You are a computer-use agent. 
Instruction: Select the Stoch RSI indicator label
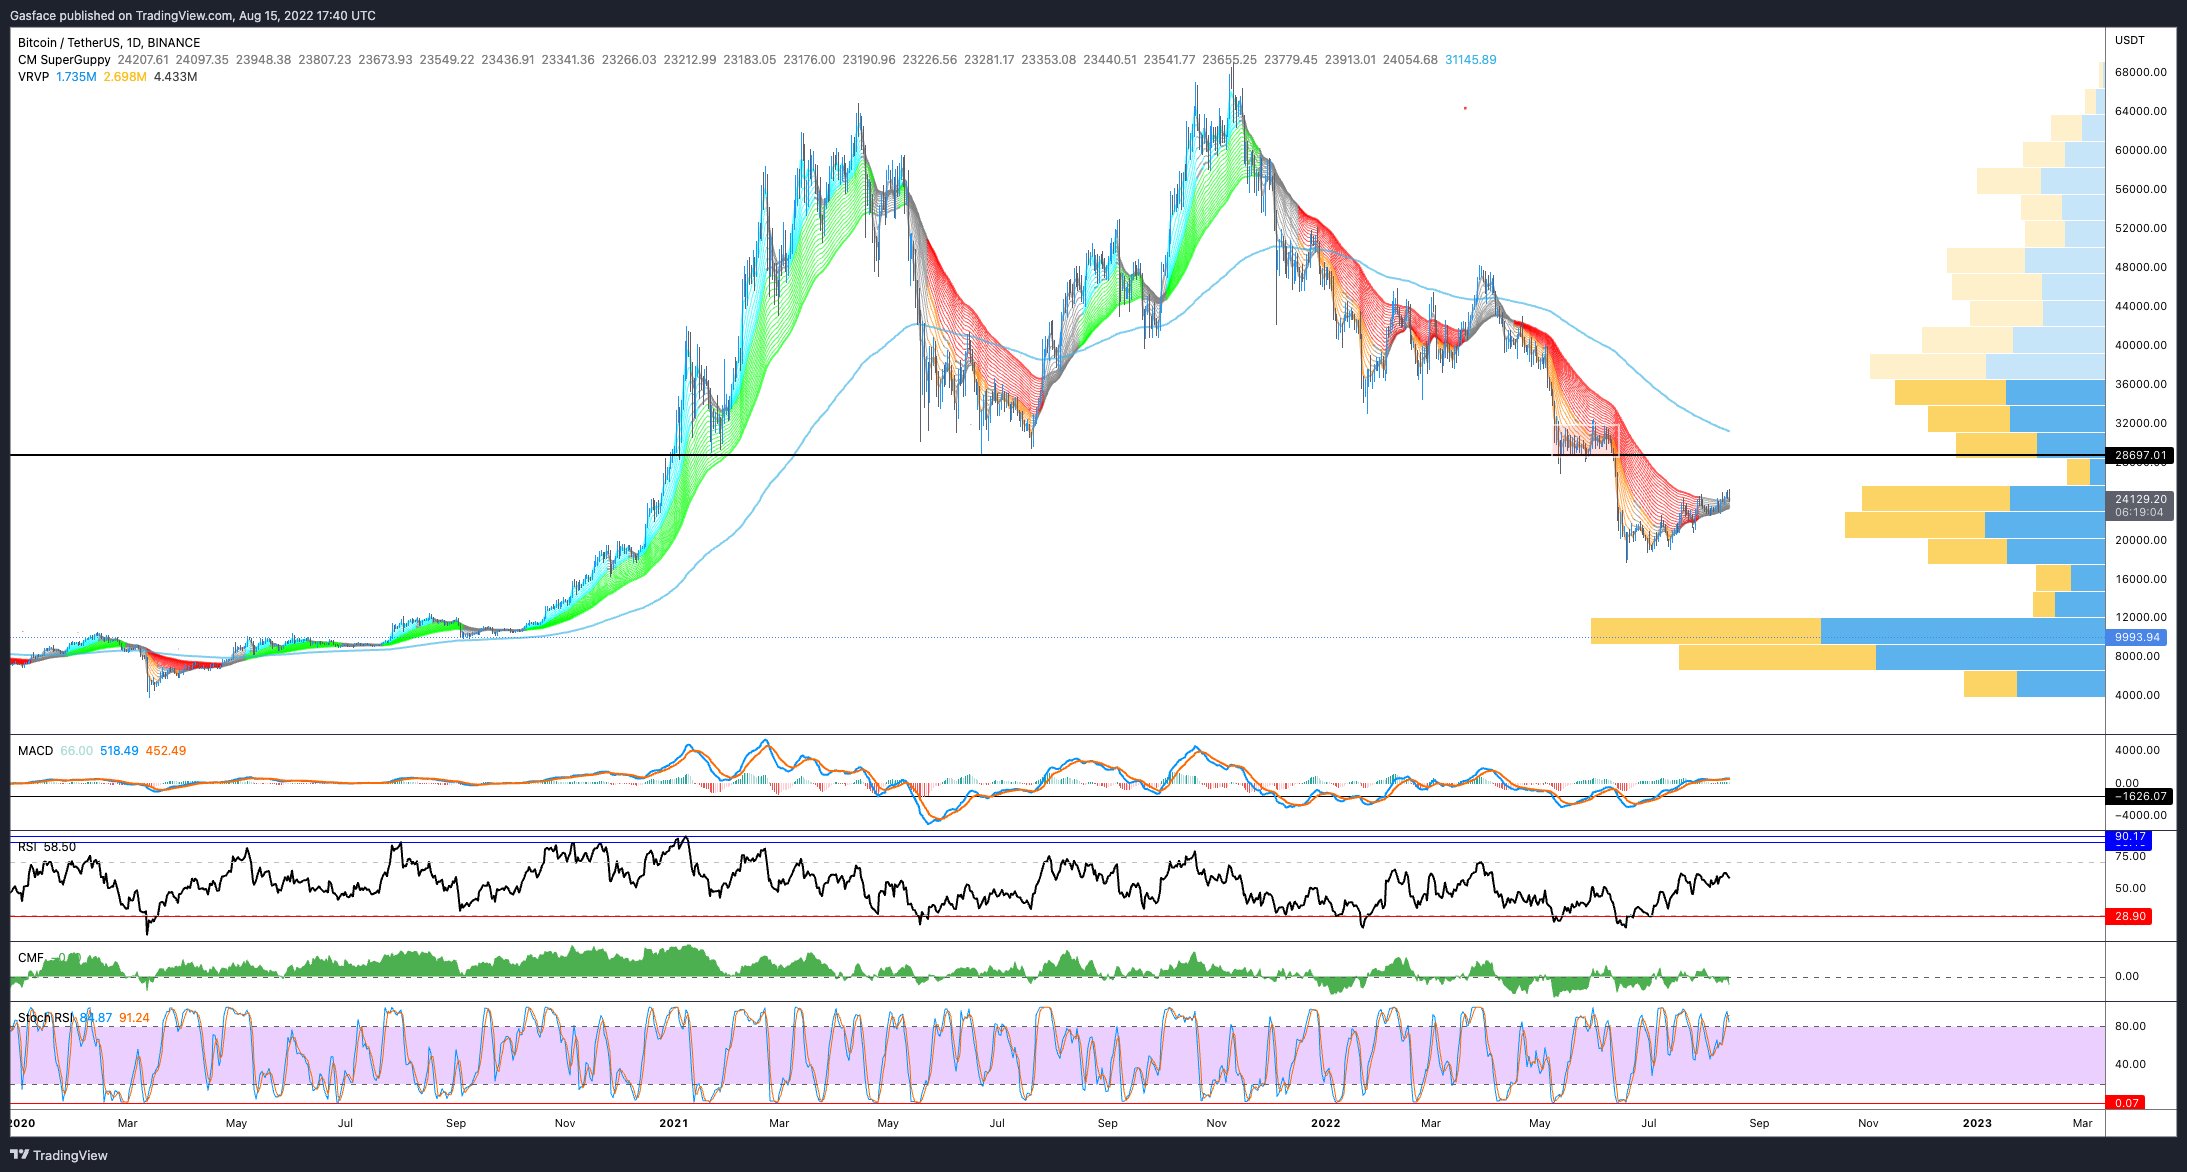[45, 1018]
